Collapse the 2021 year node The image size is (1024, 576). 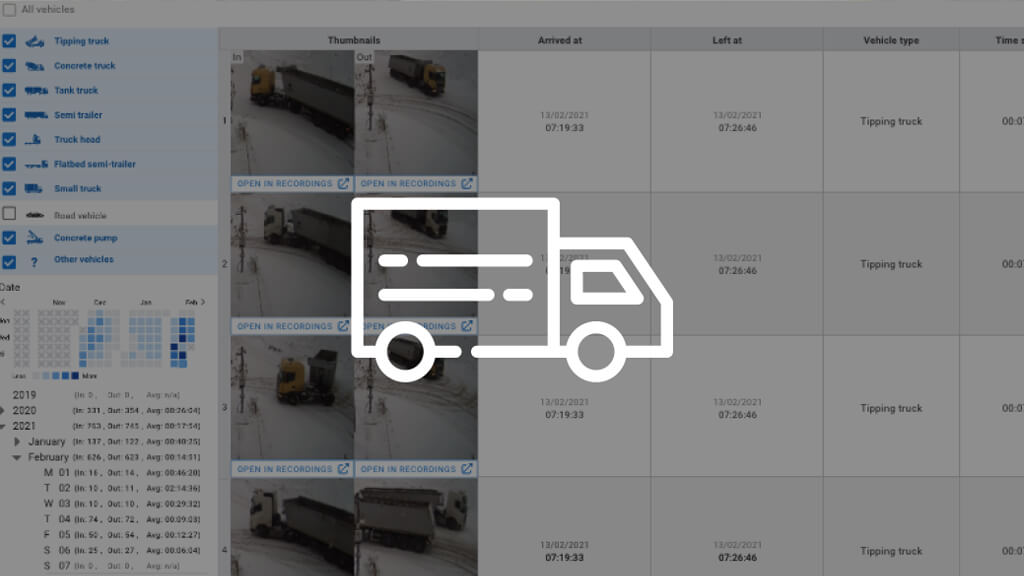pos(2,426)
